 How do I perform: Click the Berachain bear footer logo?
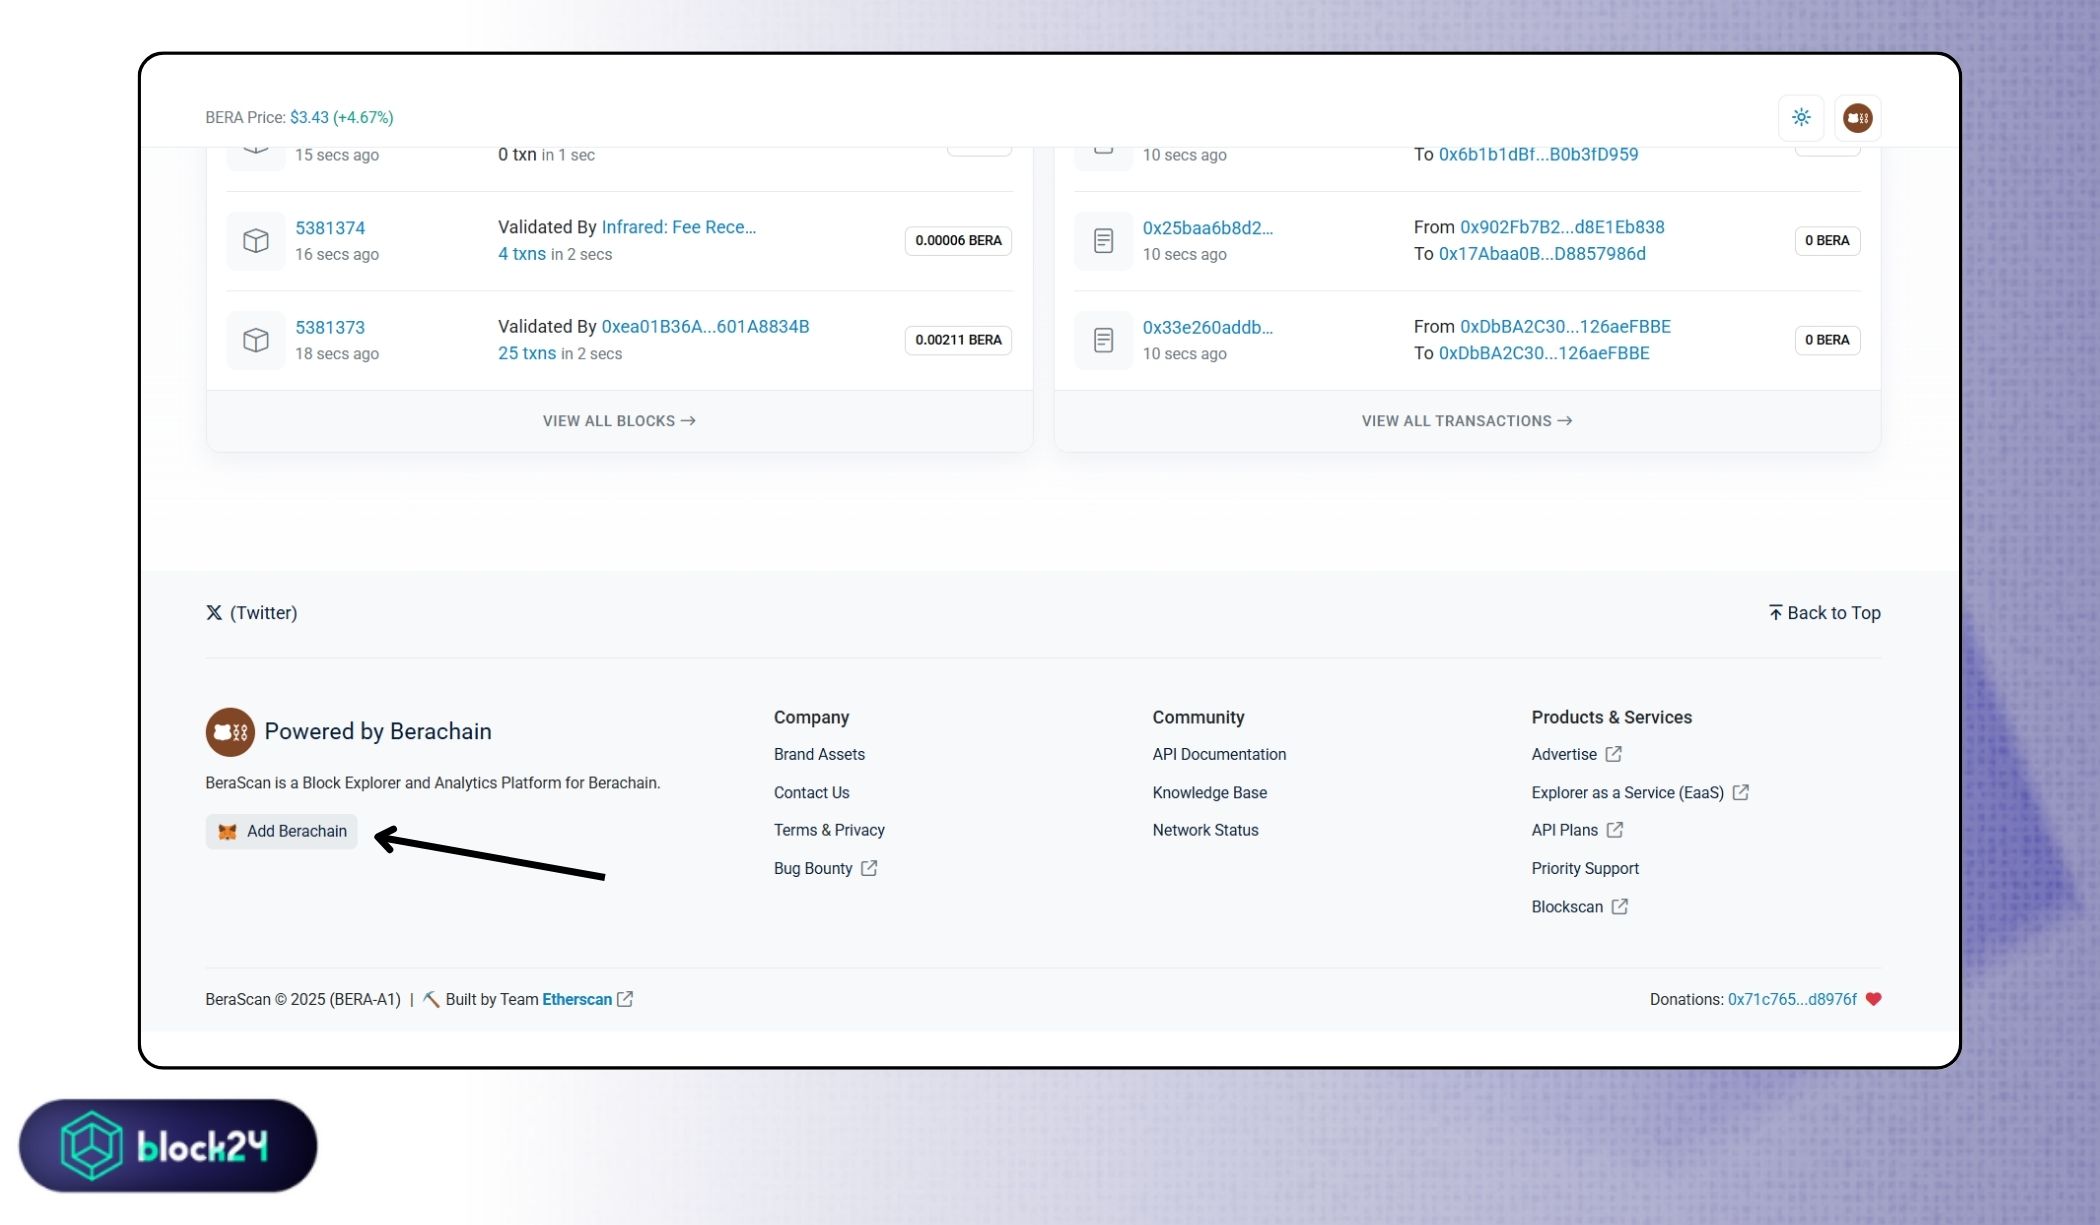[230, 732]
